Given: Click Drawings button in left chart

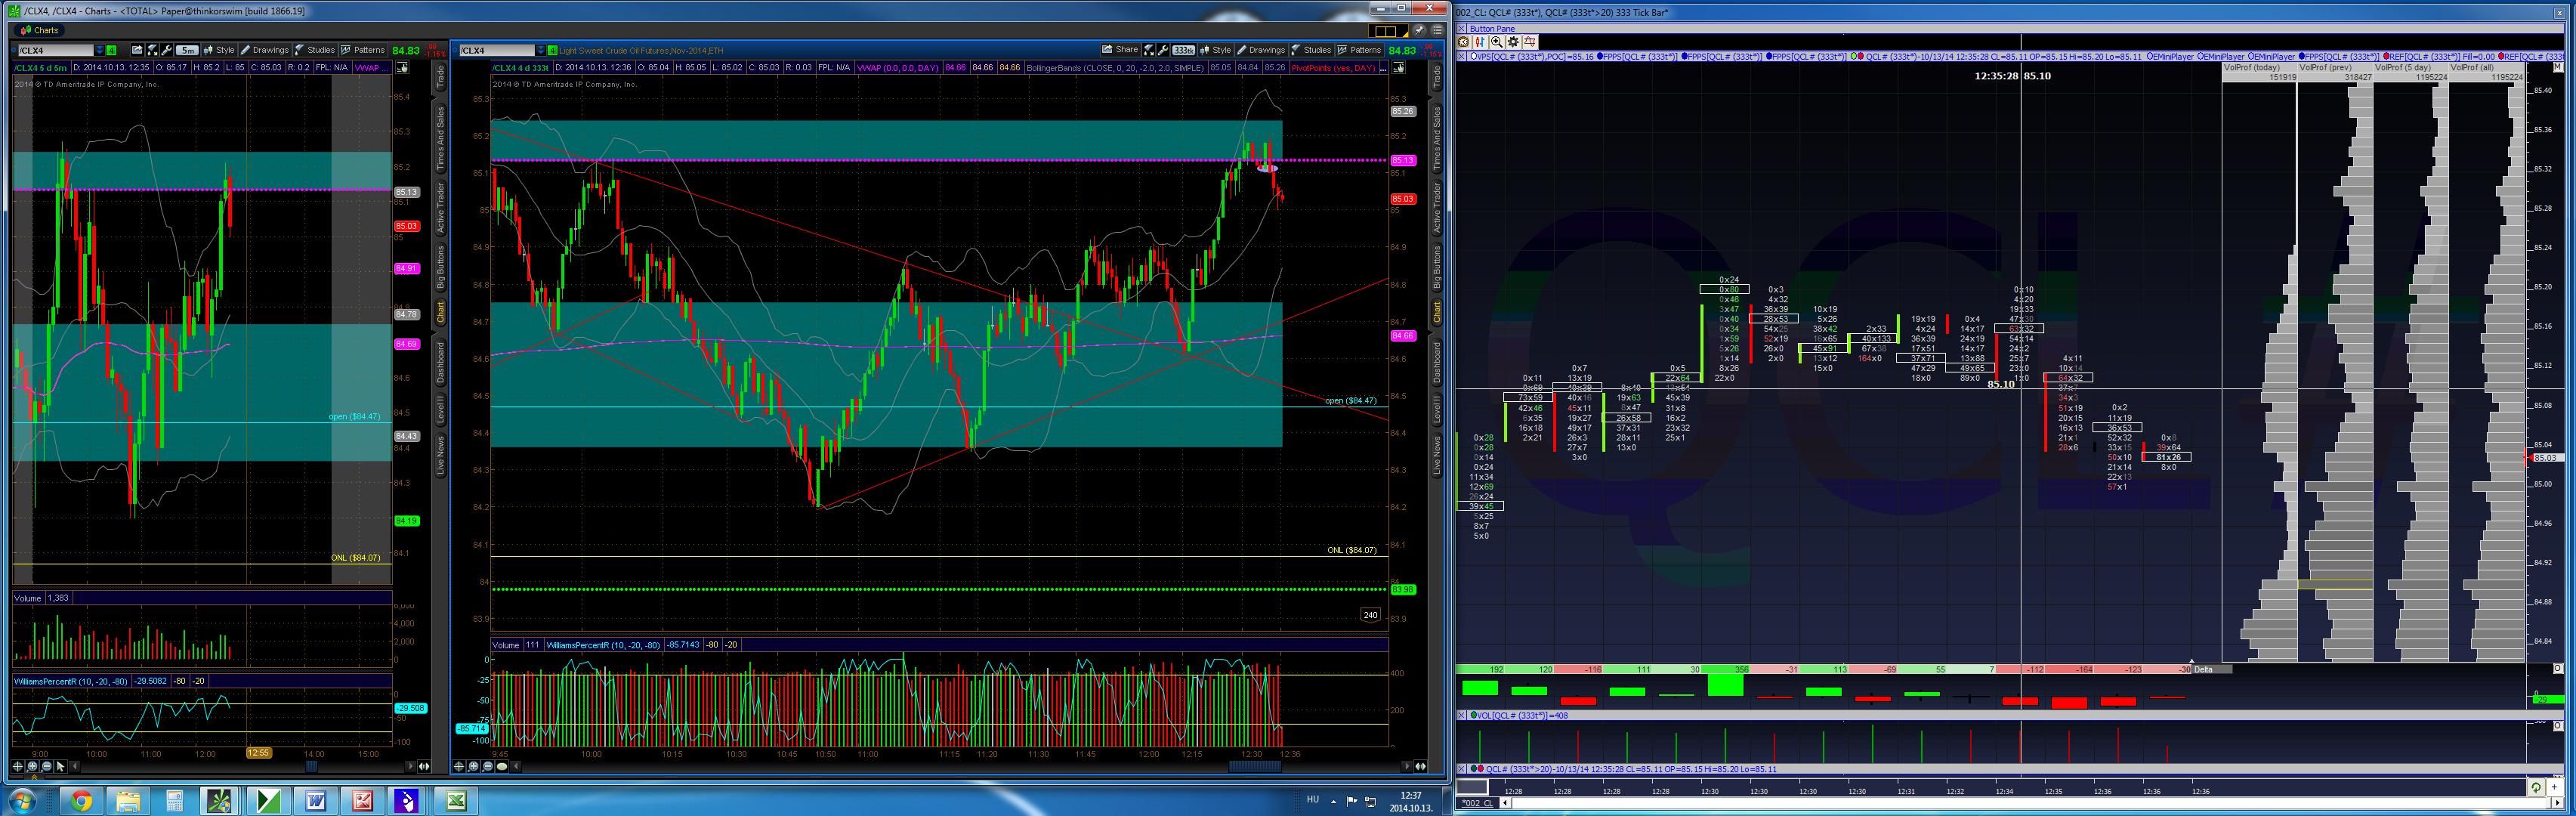Looking at the screenshot, I should pos(264,50).
